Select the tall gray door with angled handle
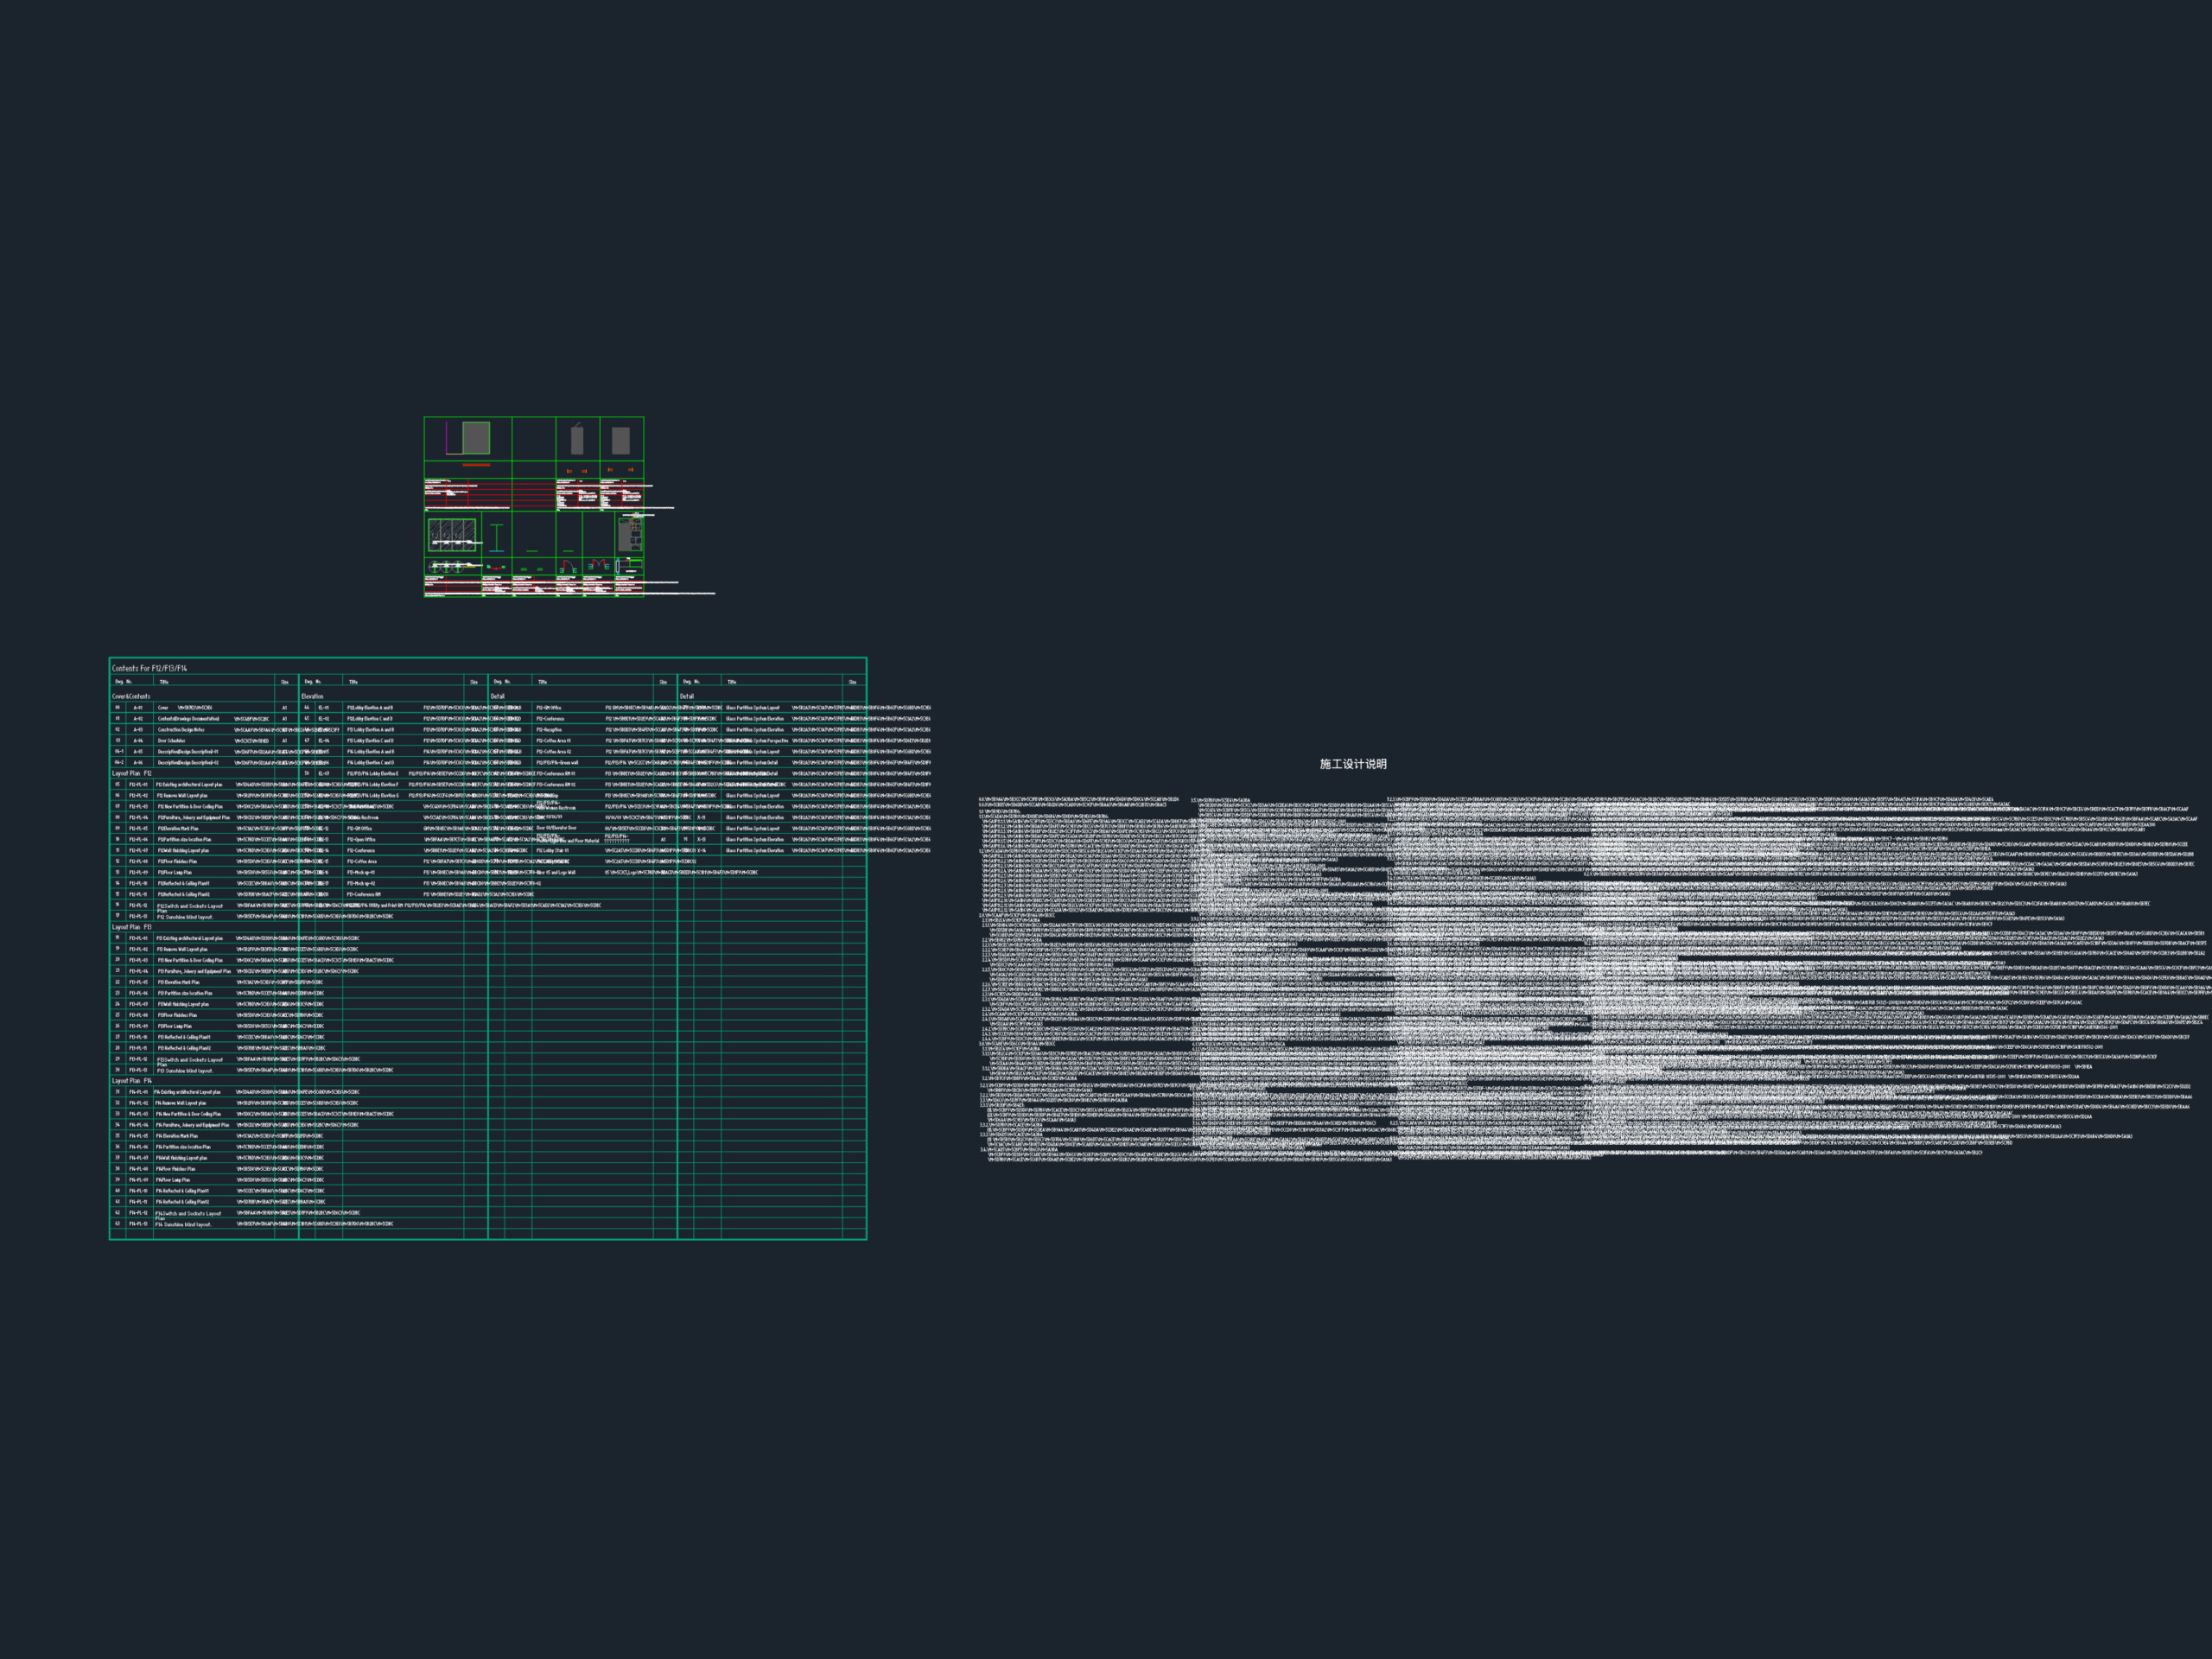2212x1659 pixels. (x=577, y=438)
